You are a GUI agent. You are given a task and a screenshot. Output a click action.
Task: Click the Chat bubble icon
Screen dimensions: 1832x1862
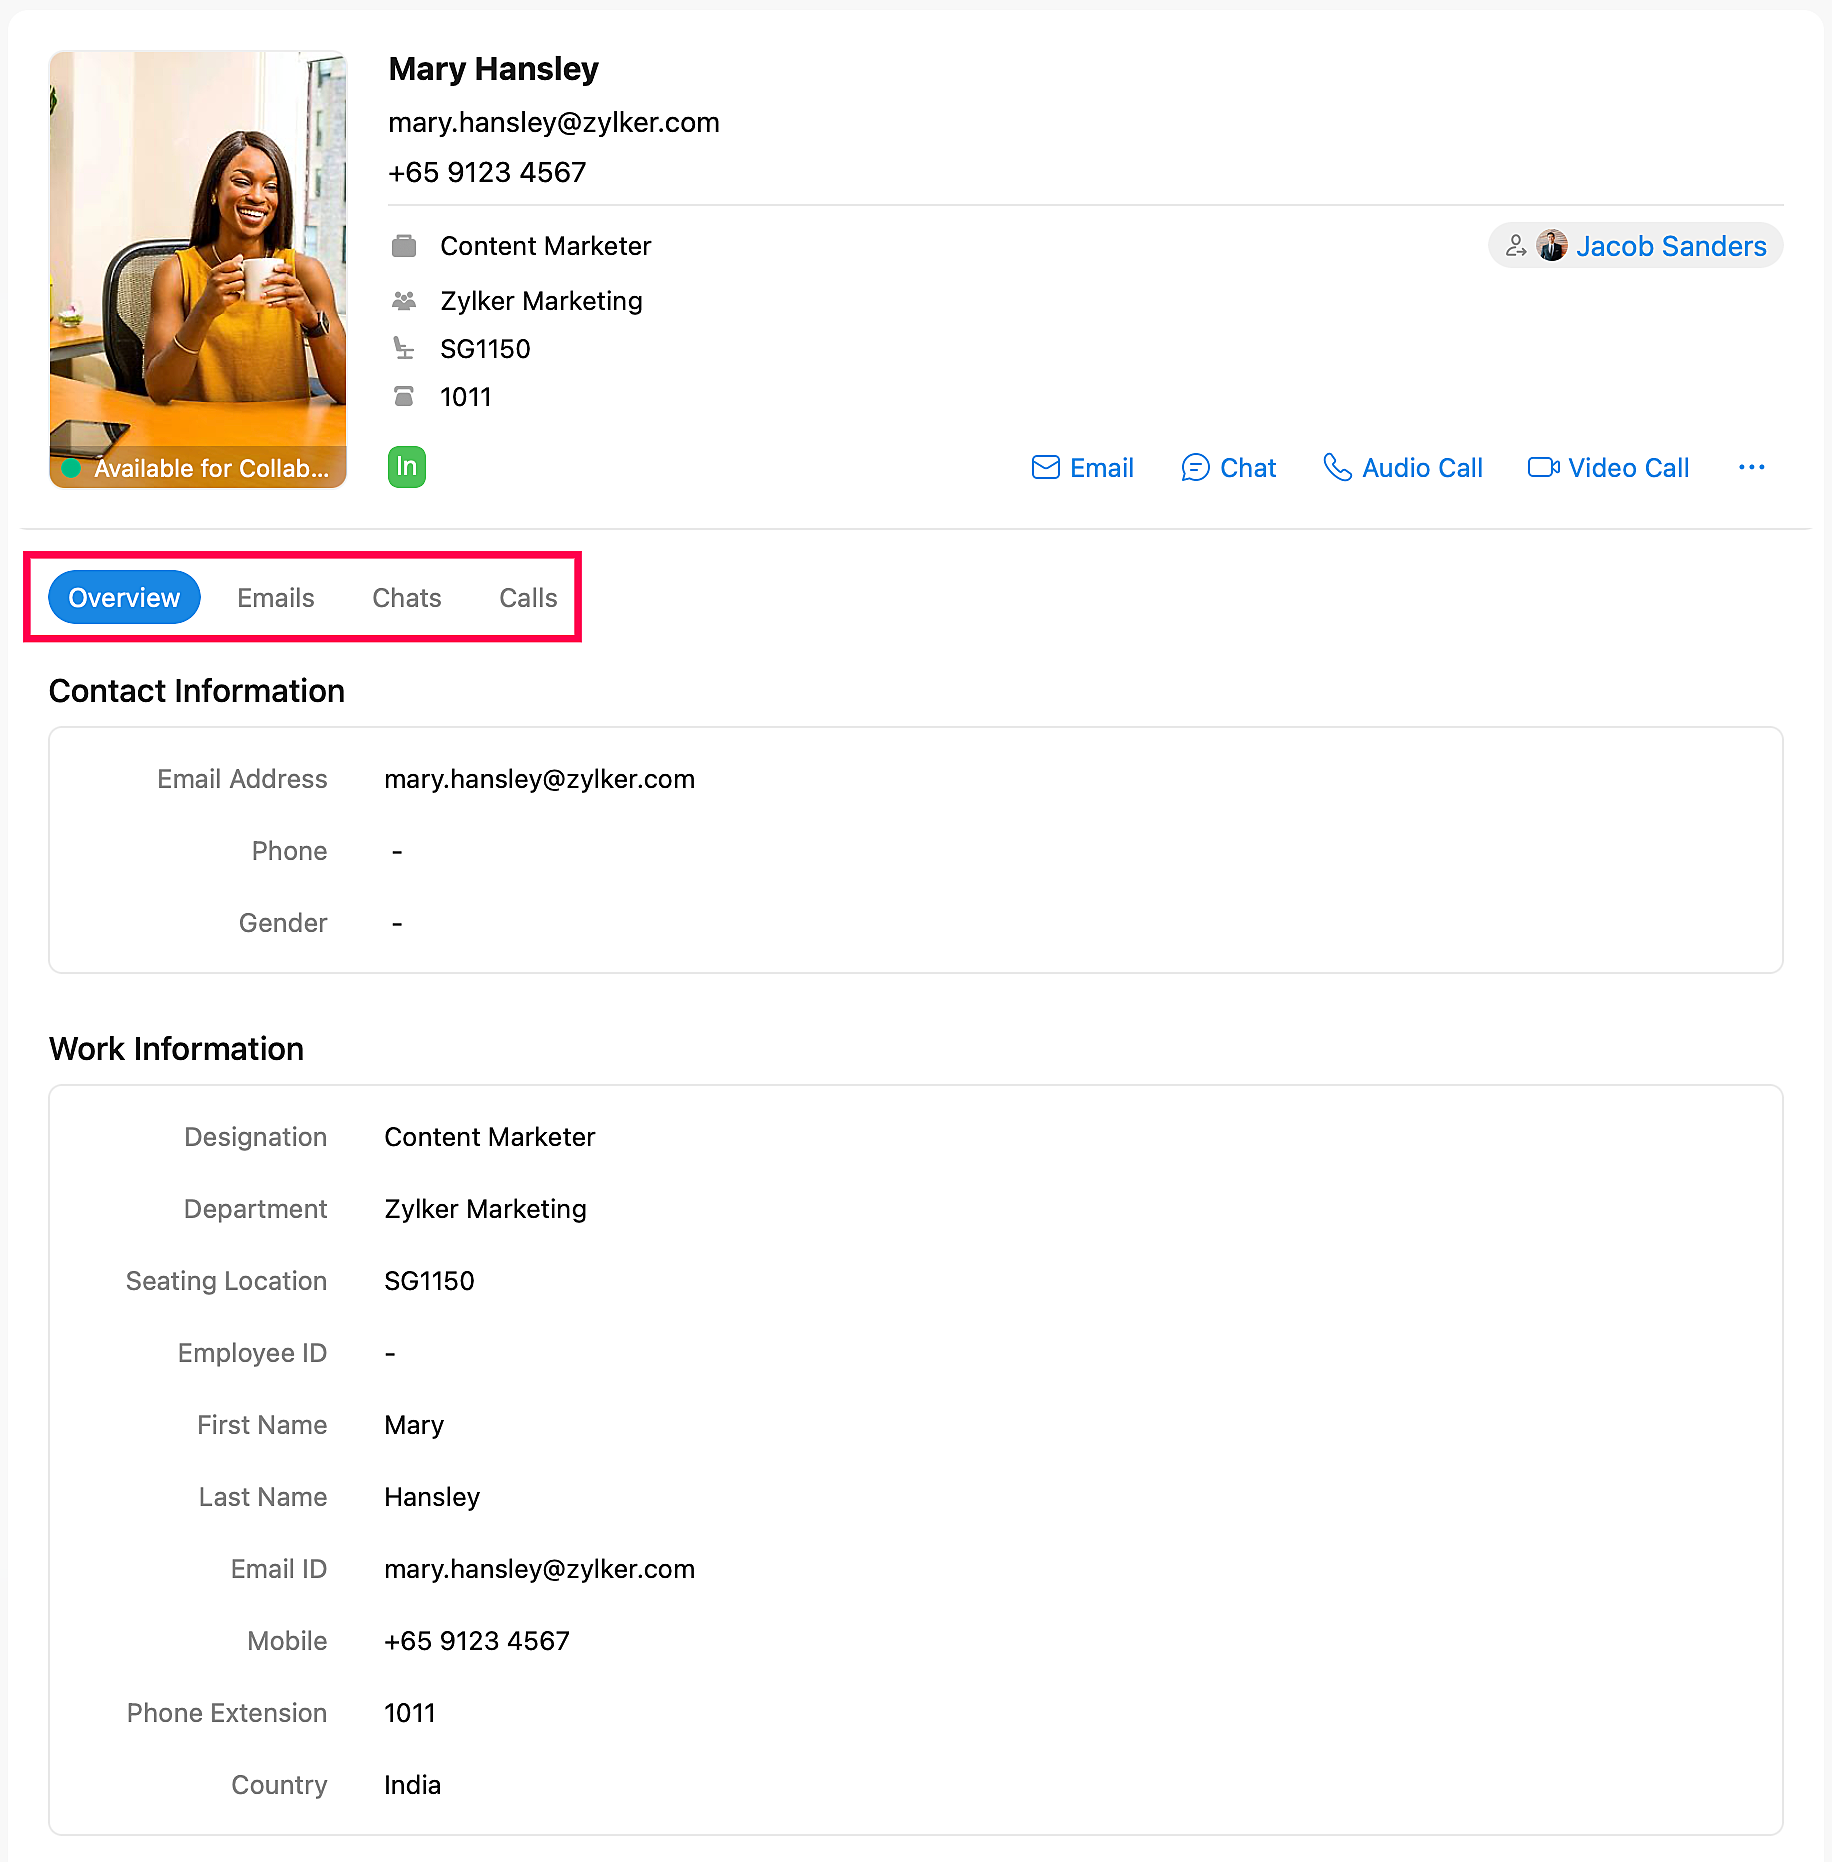point(1195,467)
